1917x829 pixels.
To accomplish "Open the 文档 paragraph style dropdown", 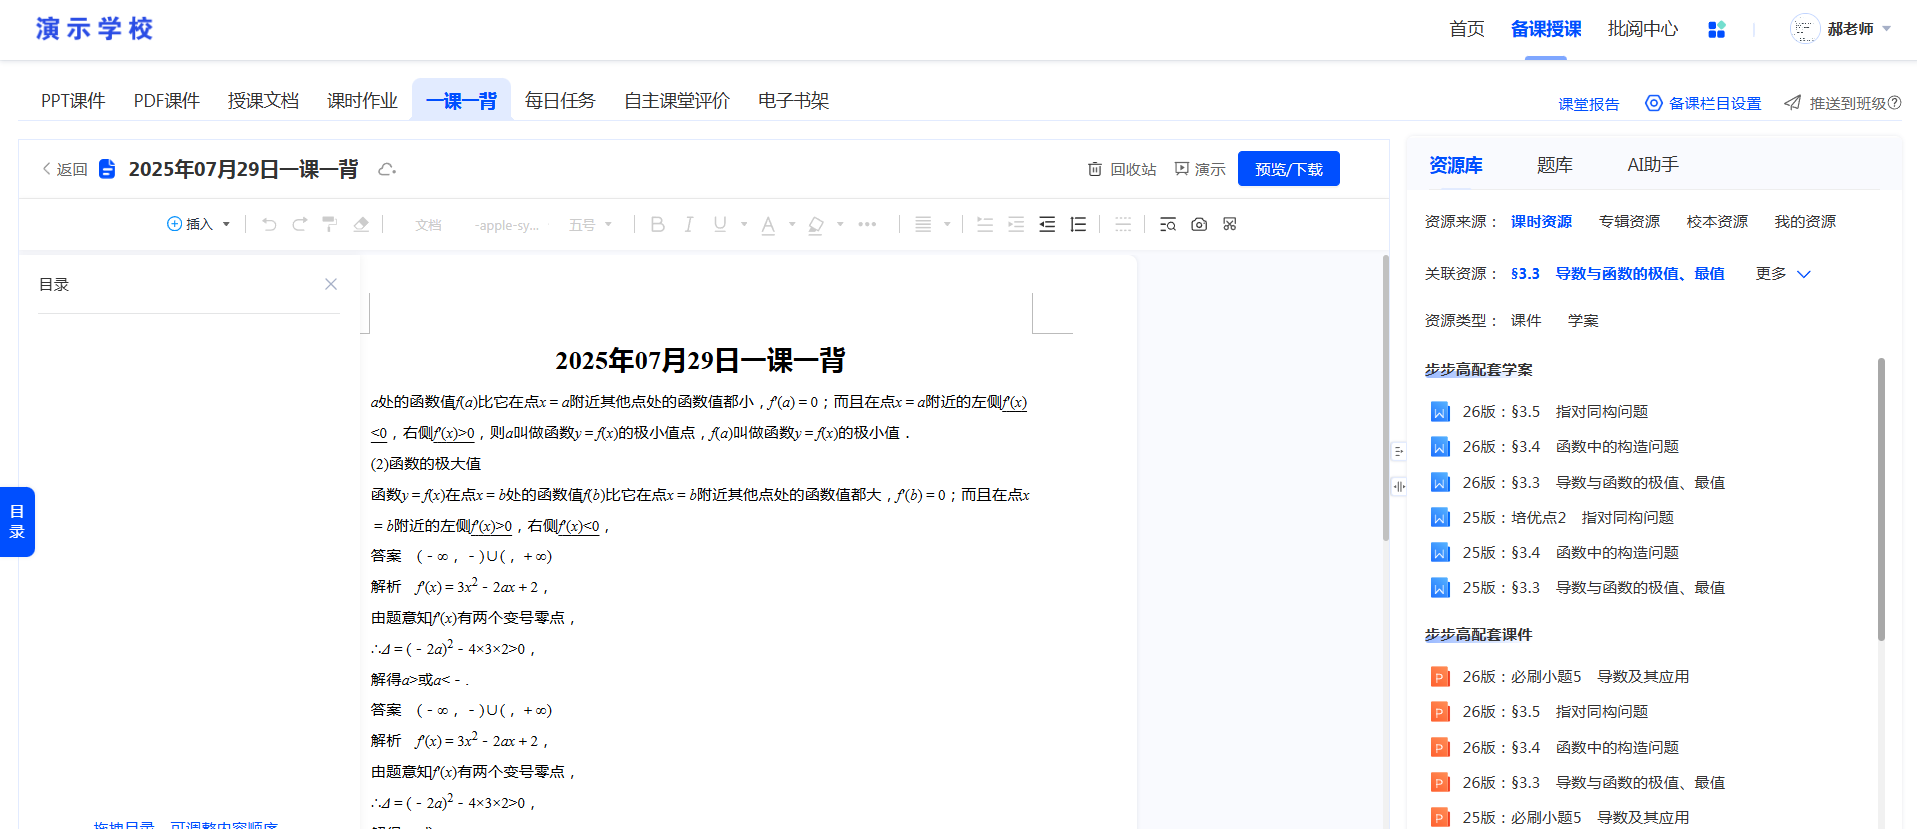I will (x=428, y=225).
